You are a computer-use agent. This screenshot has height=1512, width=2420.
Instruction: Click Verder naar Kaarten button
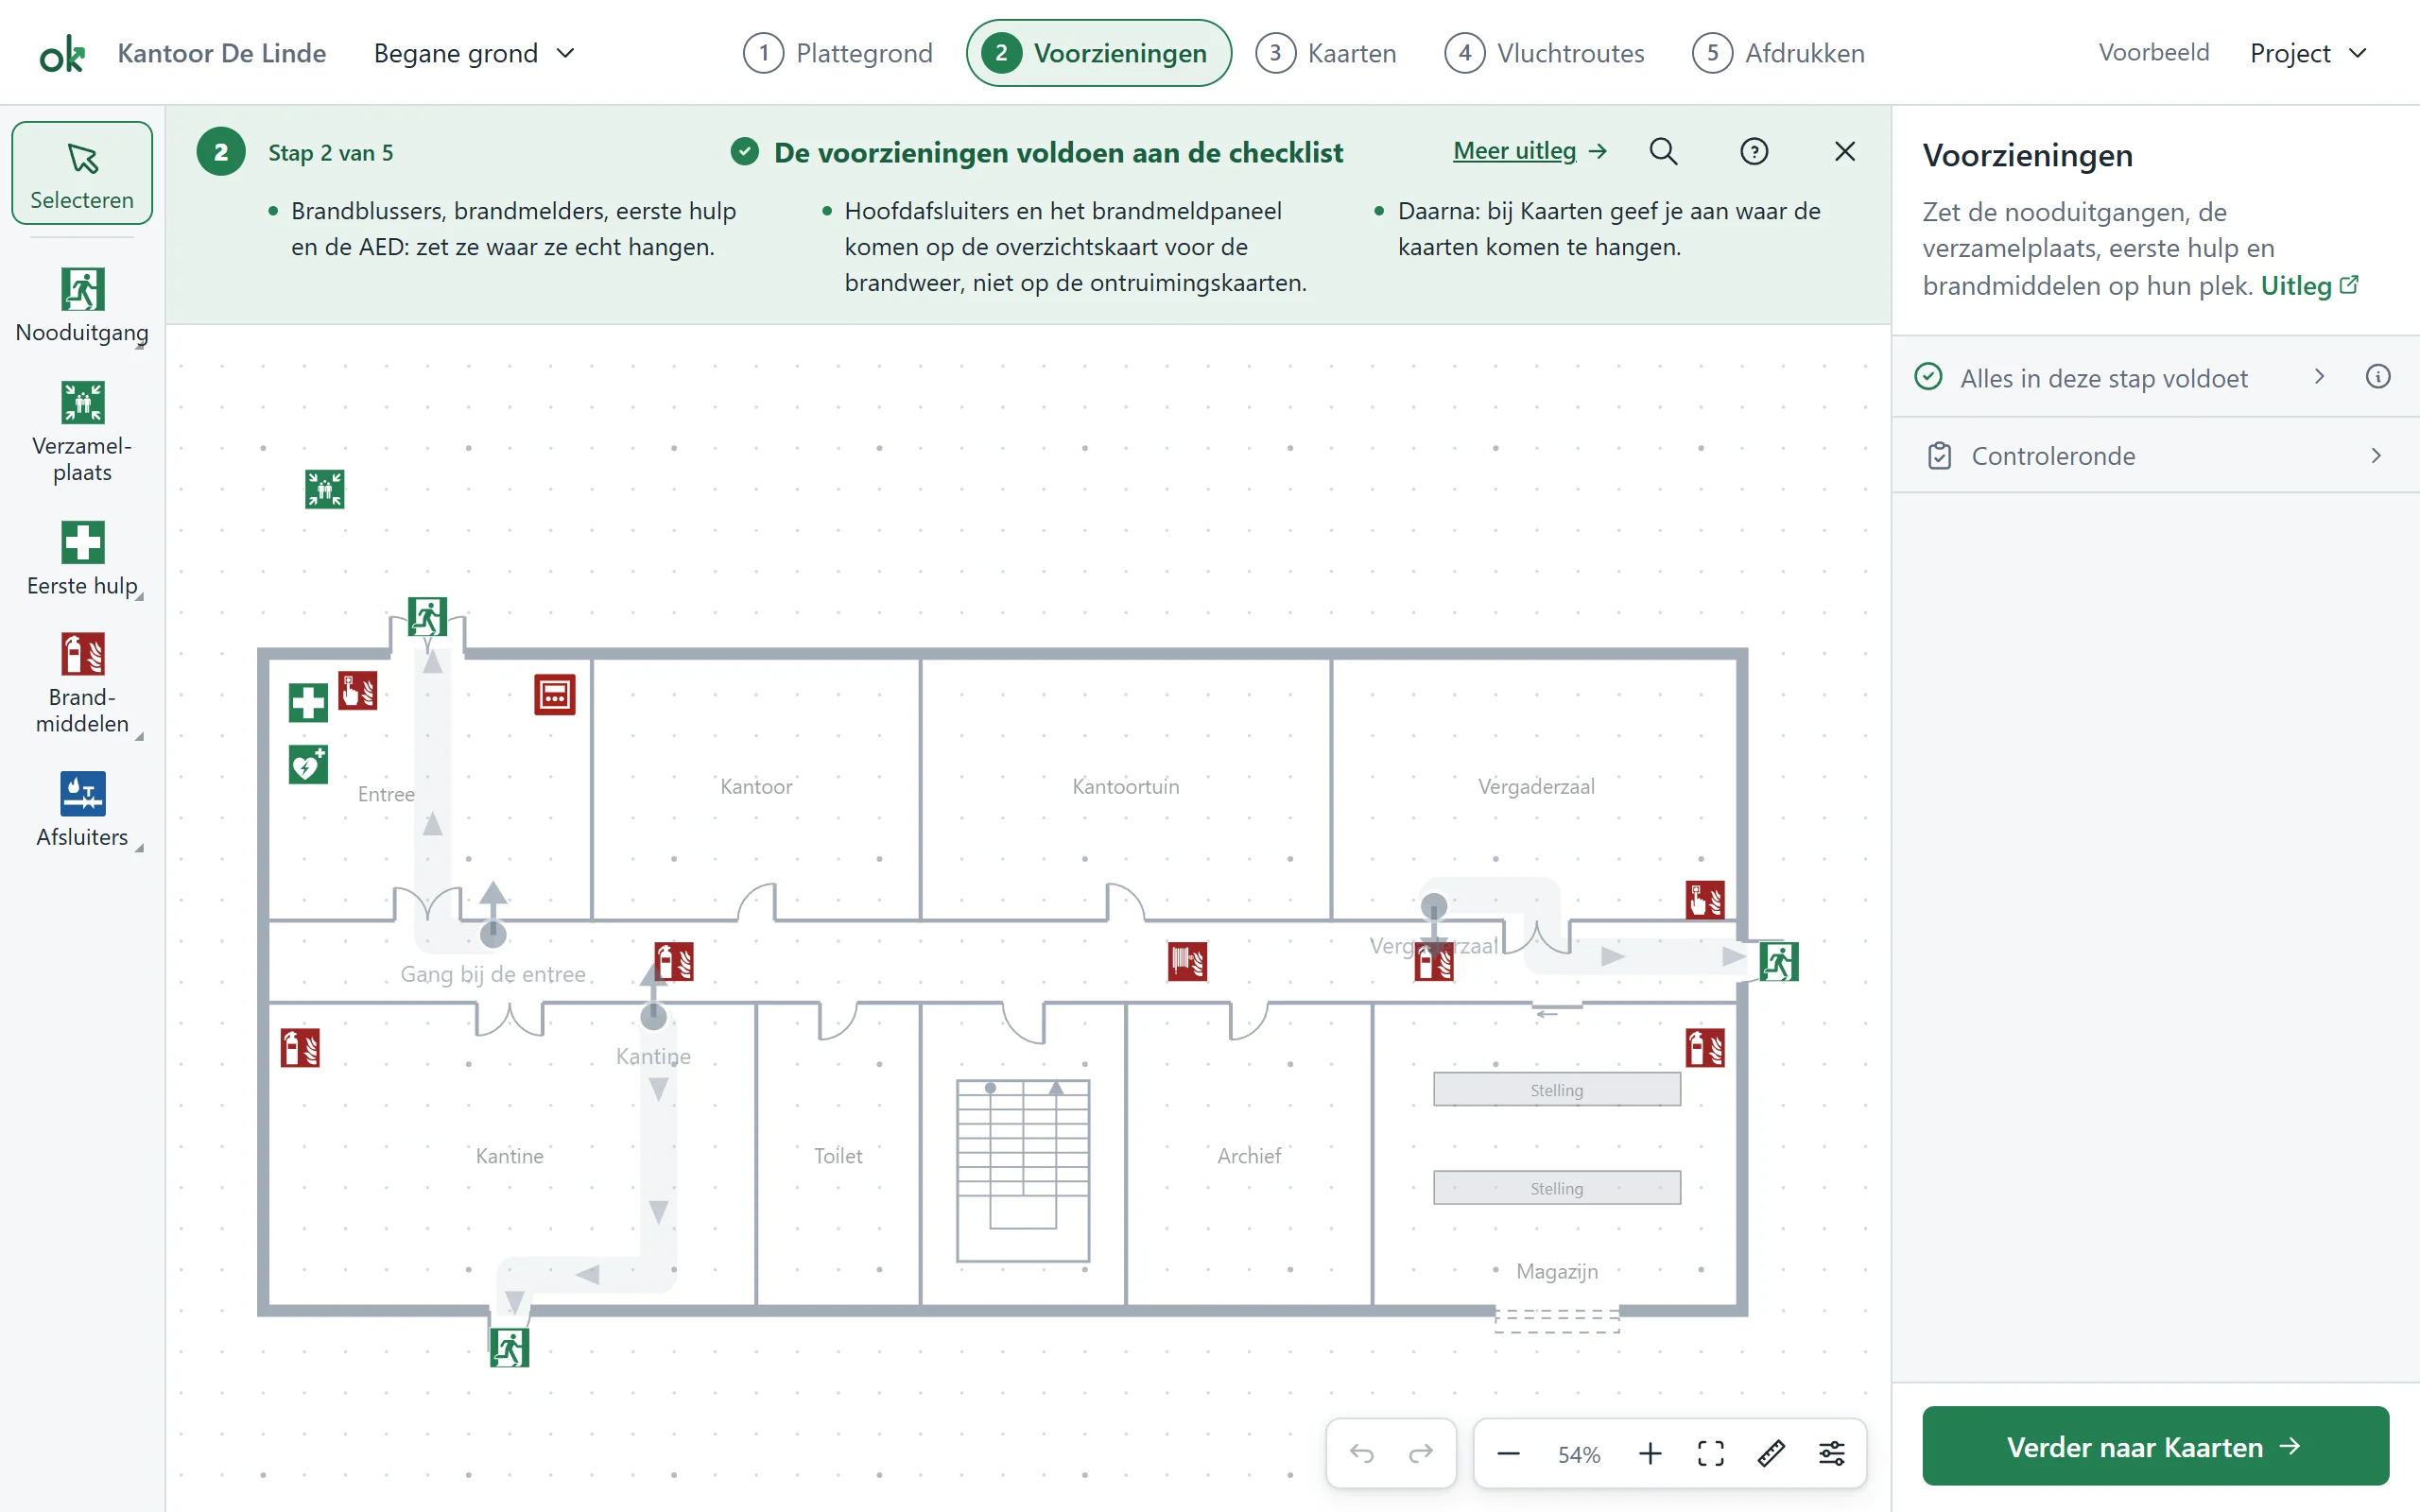(x=2155, y=1446)
